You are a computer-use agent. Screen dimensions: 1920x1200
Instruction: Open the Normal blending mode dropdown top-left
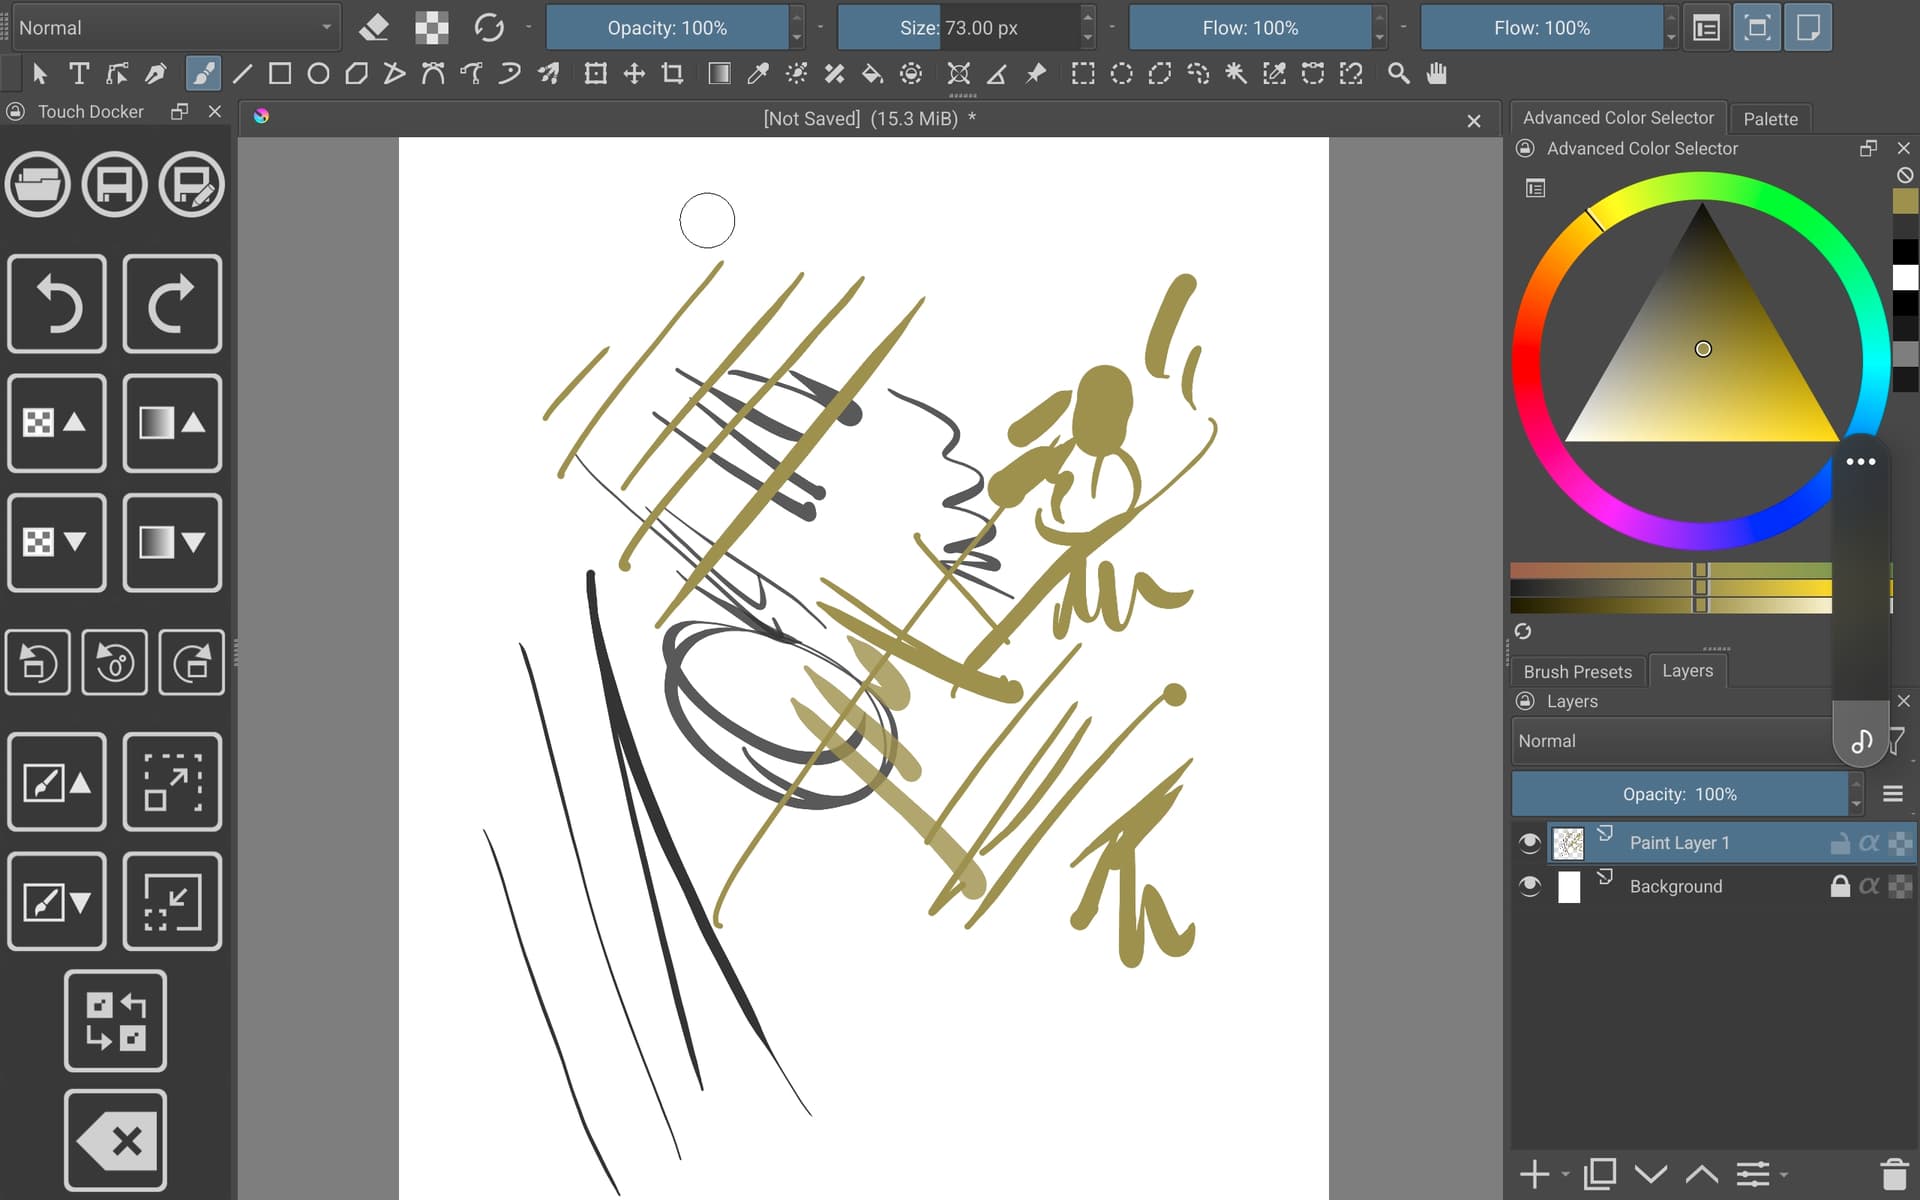[175, 27]
